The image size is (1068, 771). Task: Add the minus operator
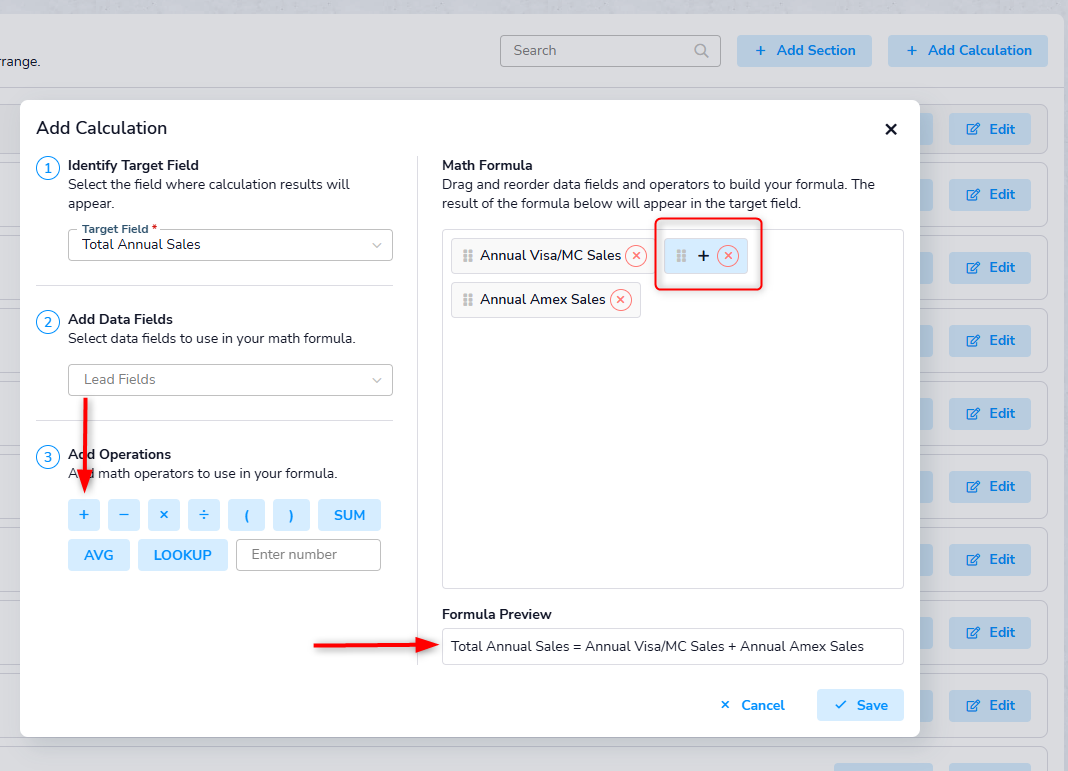(x=123, y=515)
